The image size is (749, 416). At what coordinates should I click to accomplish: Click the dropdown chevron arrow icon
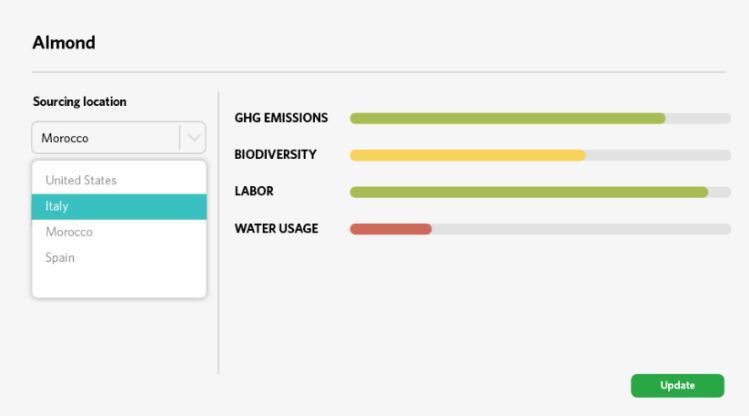193,138
